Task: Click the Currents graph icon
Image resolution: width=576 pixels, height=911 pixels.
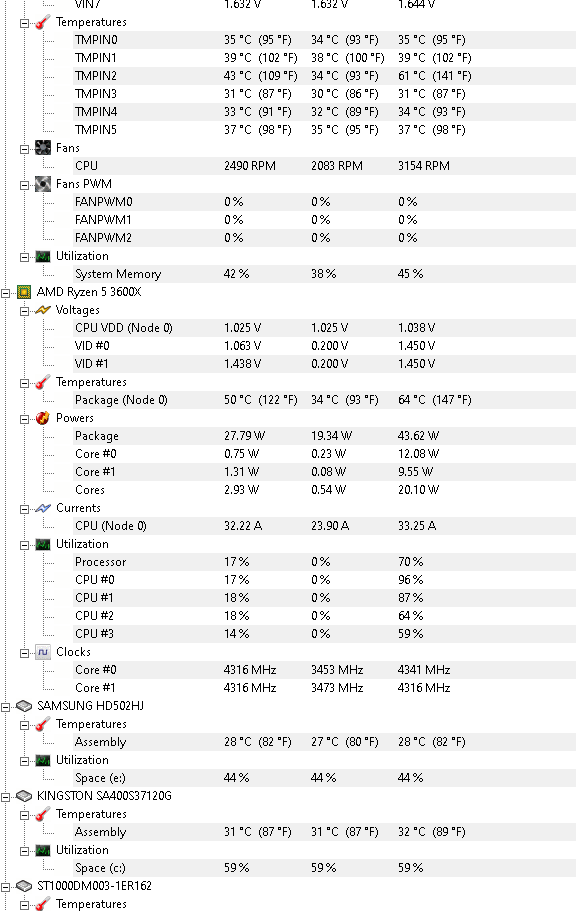Action: click(x=43, y=508)
